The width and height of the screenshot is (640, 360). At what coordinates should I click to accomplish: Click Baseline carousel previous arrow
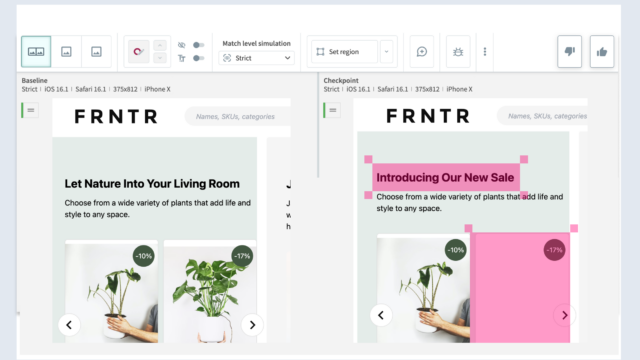pyautogui.click(x=69, y=325)
